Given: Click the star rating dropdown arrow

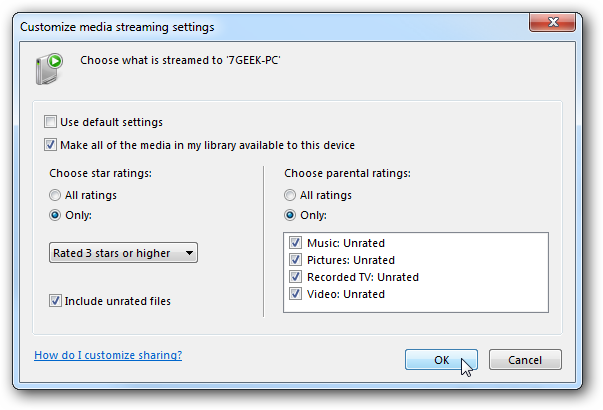Looking at the screenshot, I should [189, 253].
